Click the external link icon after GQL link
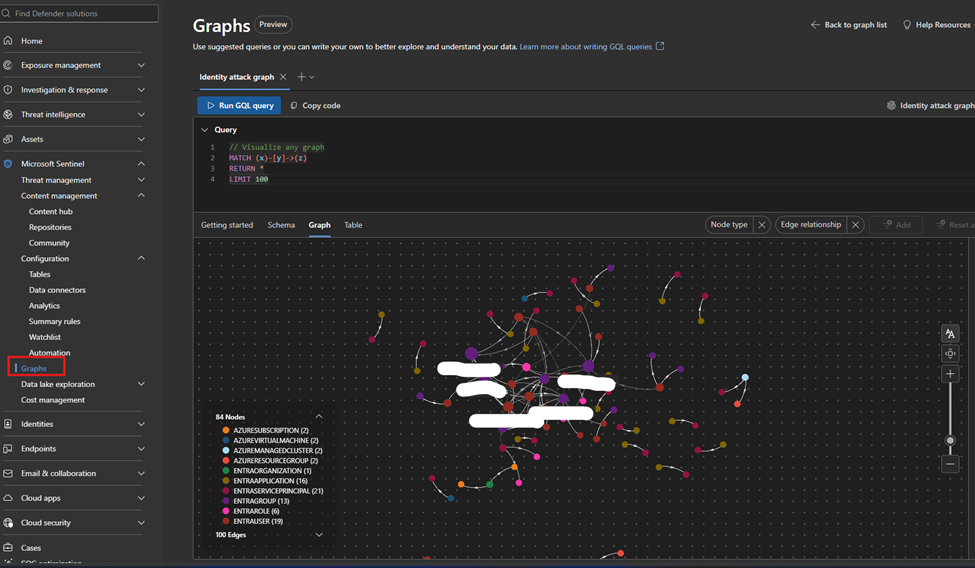975x568 pixels. [x=660, y=46]
